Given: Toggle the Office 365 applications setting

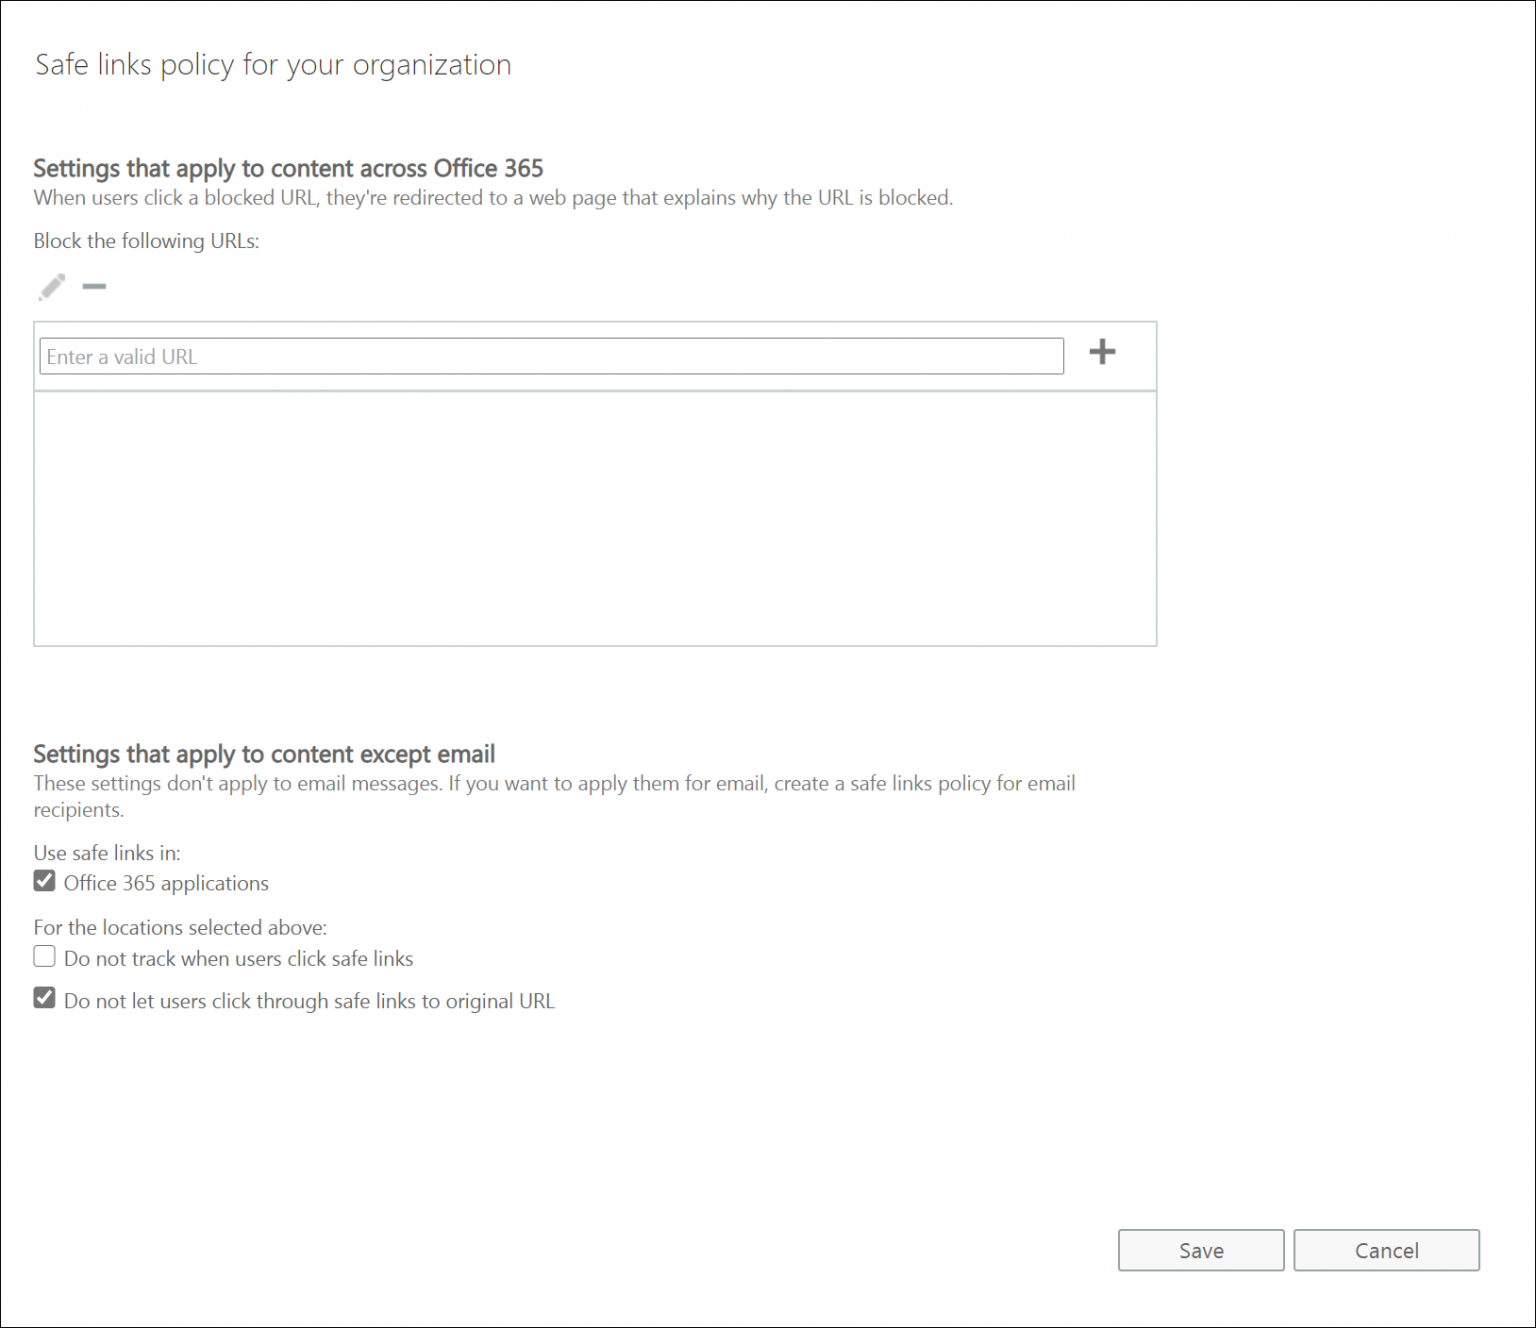Looking at the screenshot, I should [x=44, y=880].
